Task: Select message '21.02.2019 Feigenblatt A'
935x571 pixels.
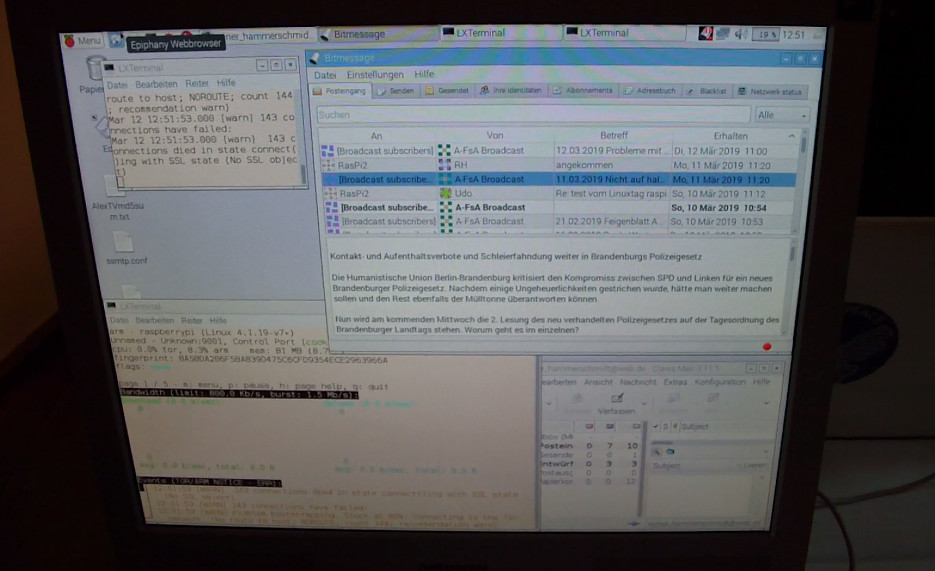Action: [x=558, y=221]
